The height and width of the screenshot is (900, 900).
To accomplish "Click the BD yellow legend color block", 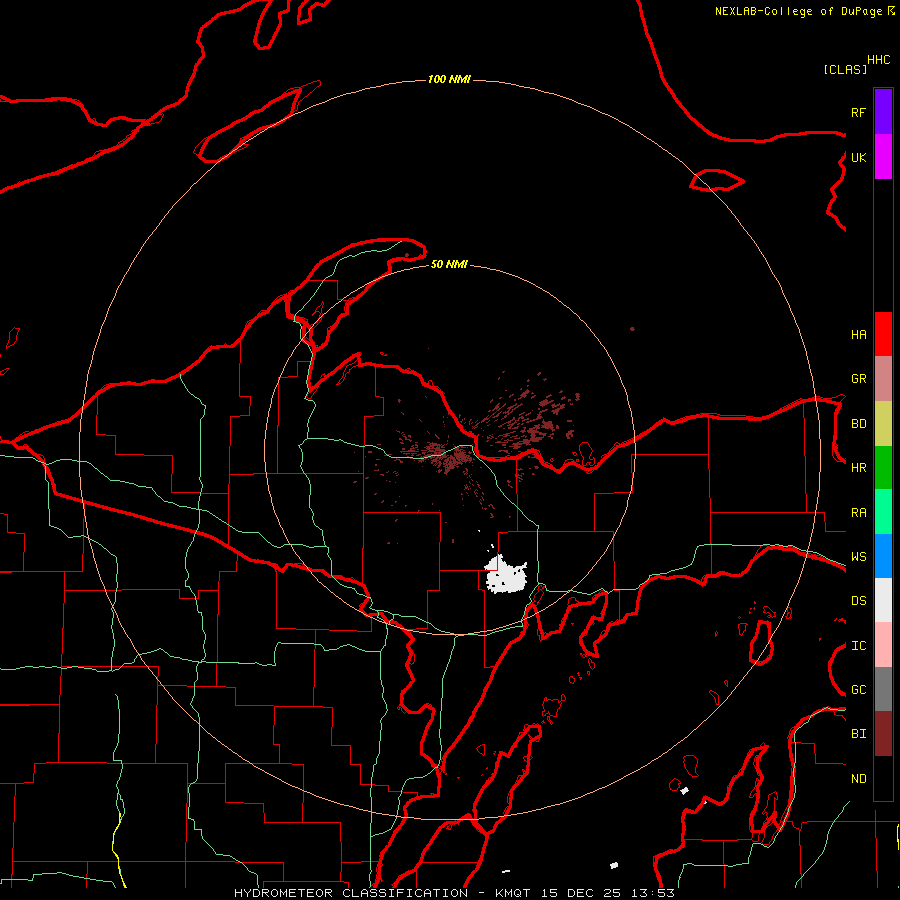I will pos(883,424).
